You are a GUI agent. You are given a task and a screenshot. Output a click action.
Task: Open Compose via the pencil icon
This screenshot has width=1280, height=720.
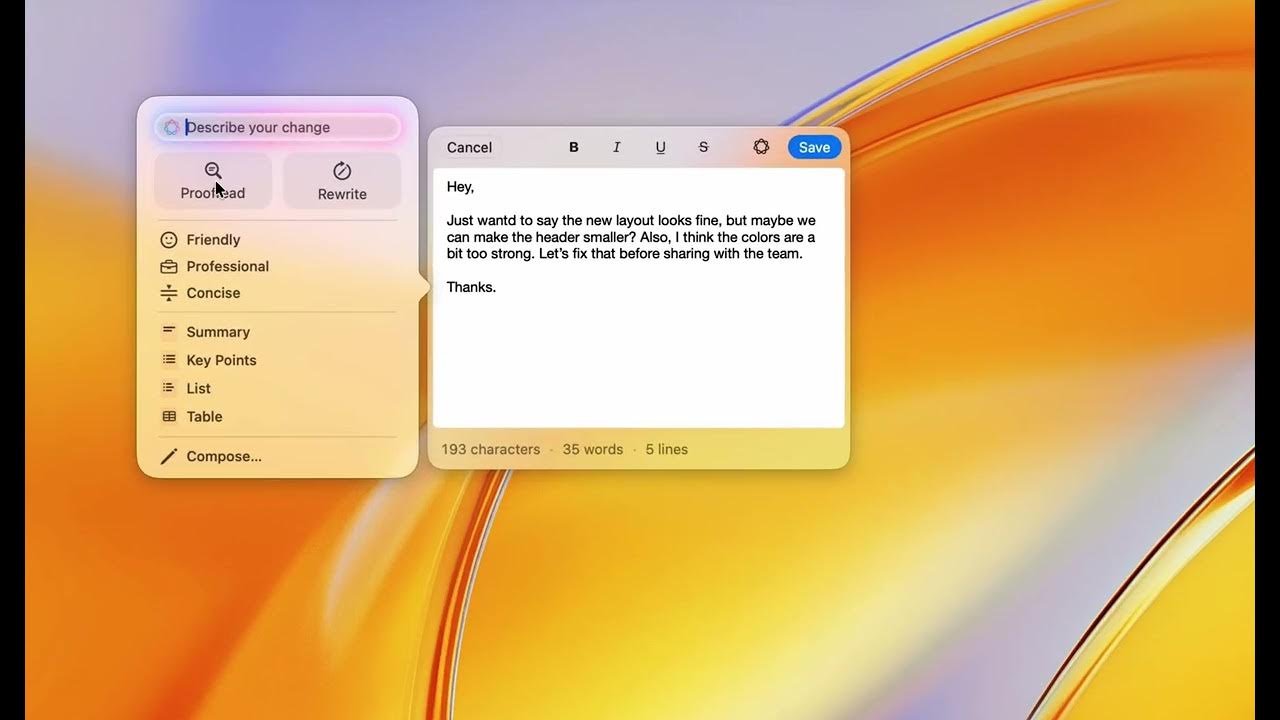click(168, 456)
